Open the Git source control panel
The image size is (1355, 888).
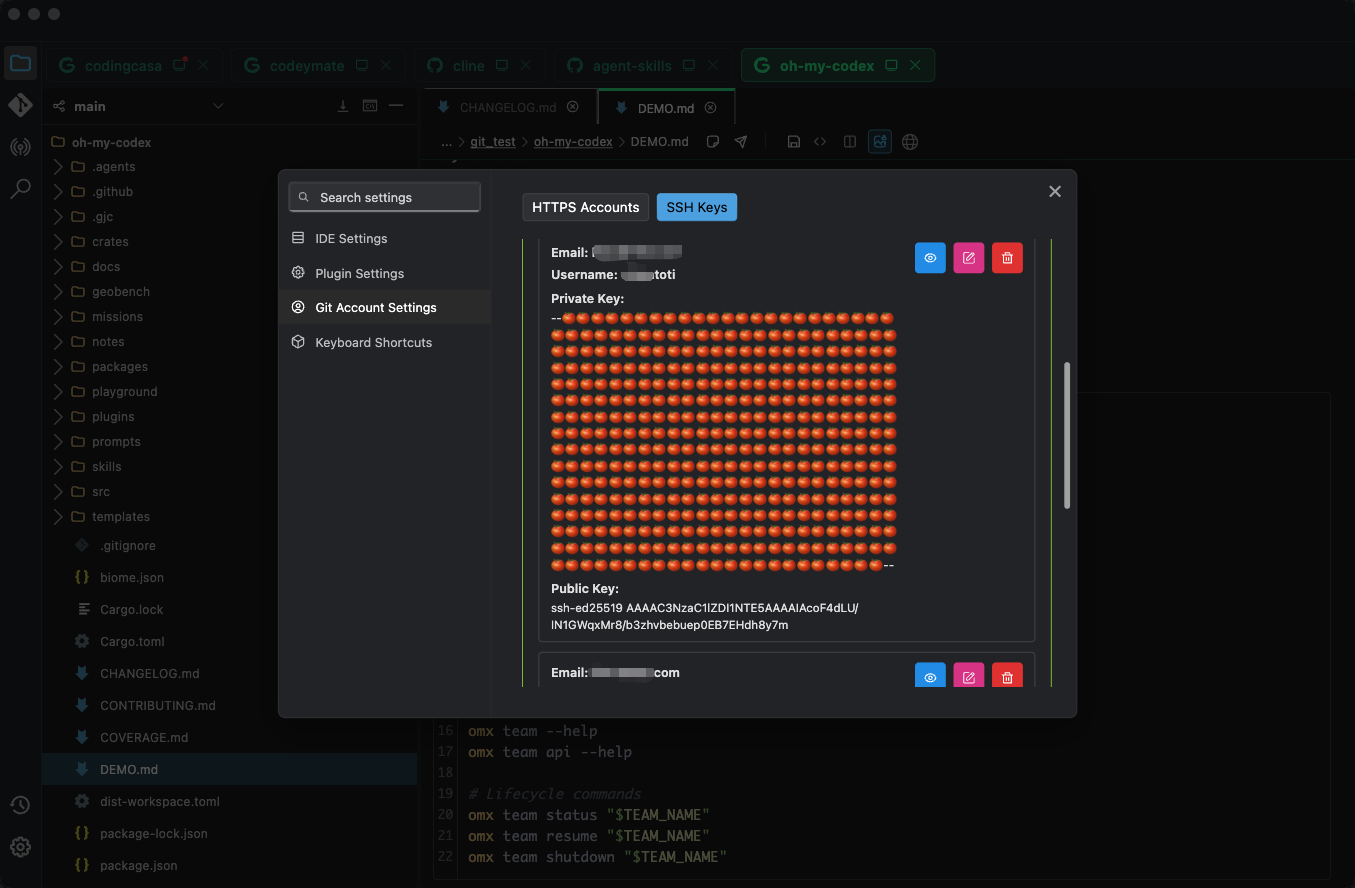click(20, 105)
